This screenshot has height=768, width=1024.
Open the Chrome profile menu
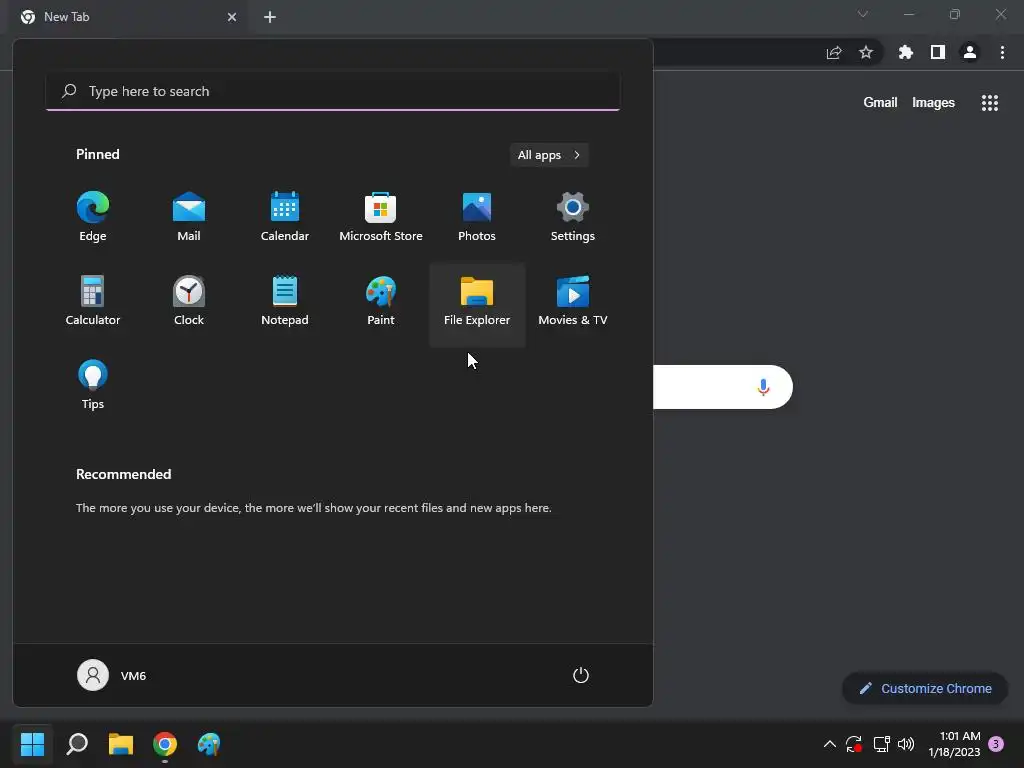click(x=970, y=52)
